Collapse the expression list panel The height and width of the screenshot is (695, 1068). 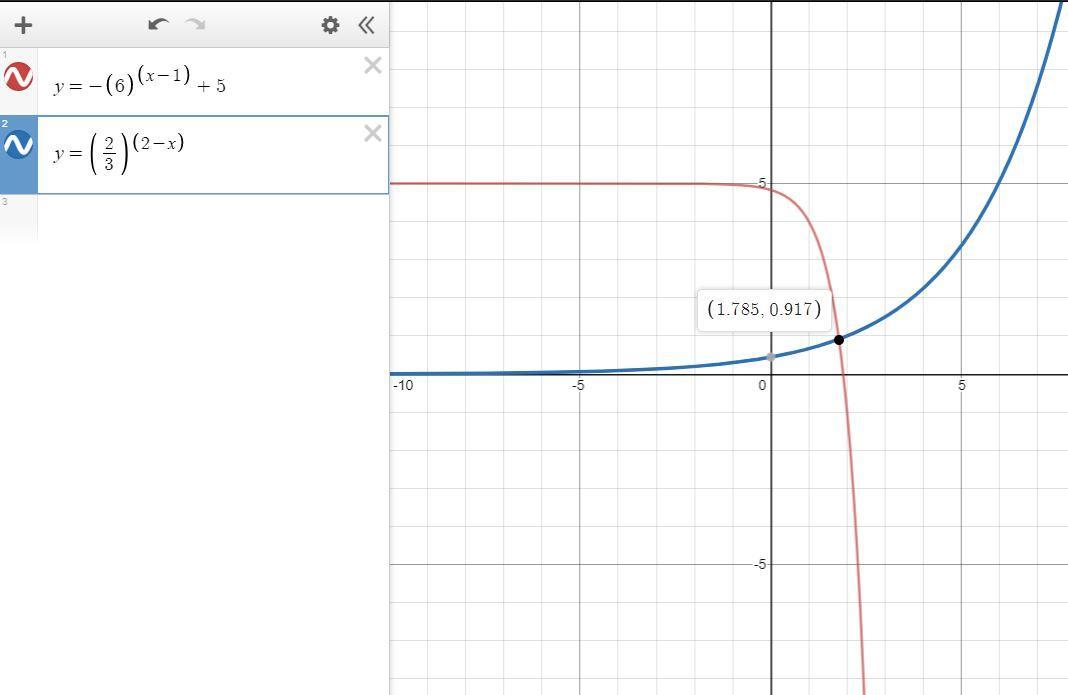click(x=366, y=25)
